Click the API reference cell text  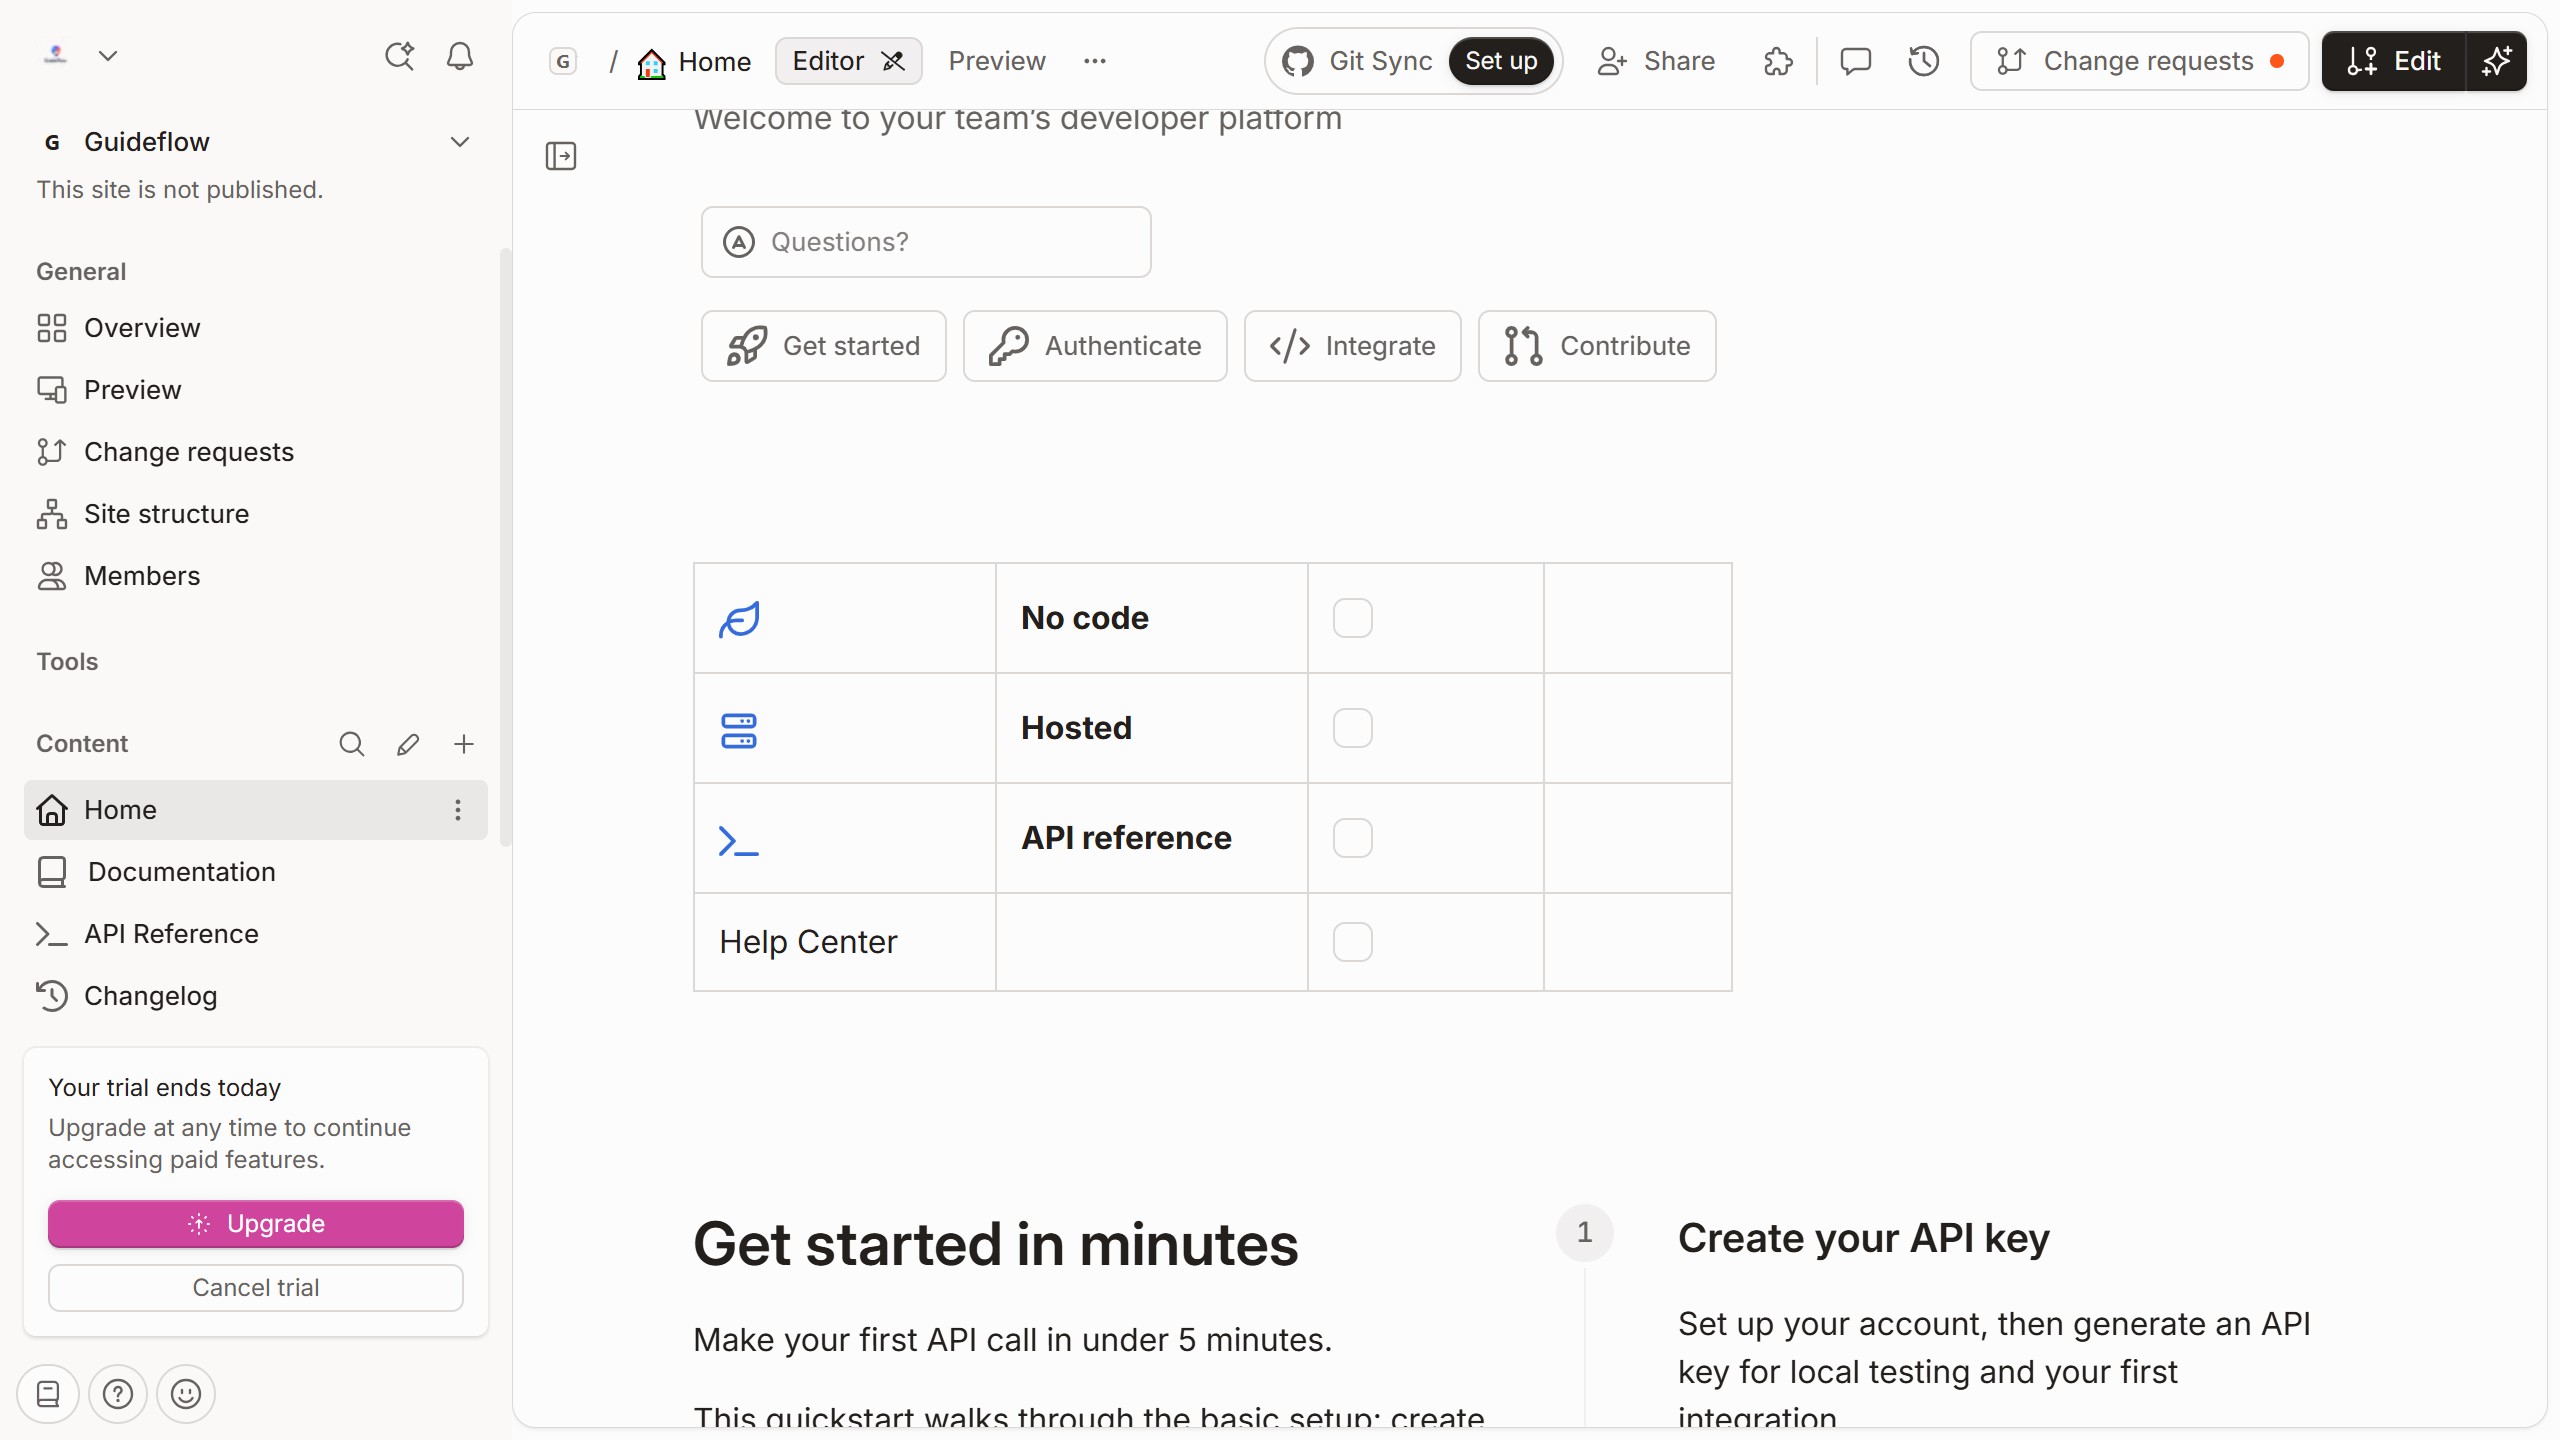(1126, 838)
